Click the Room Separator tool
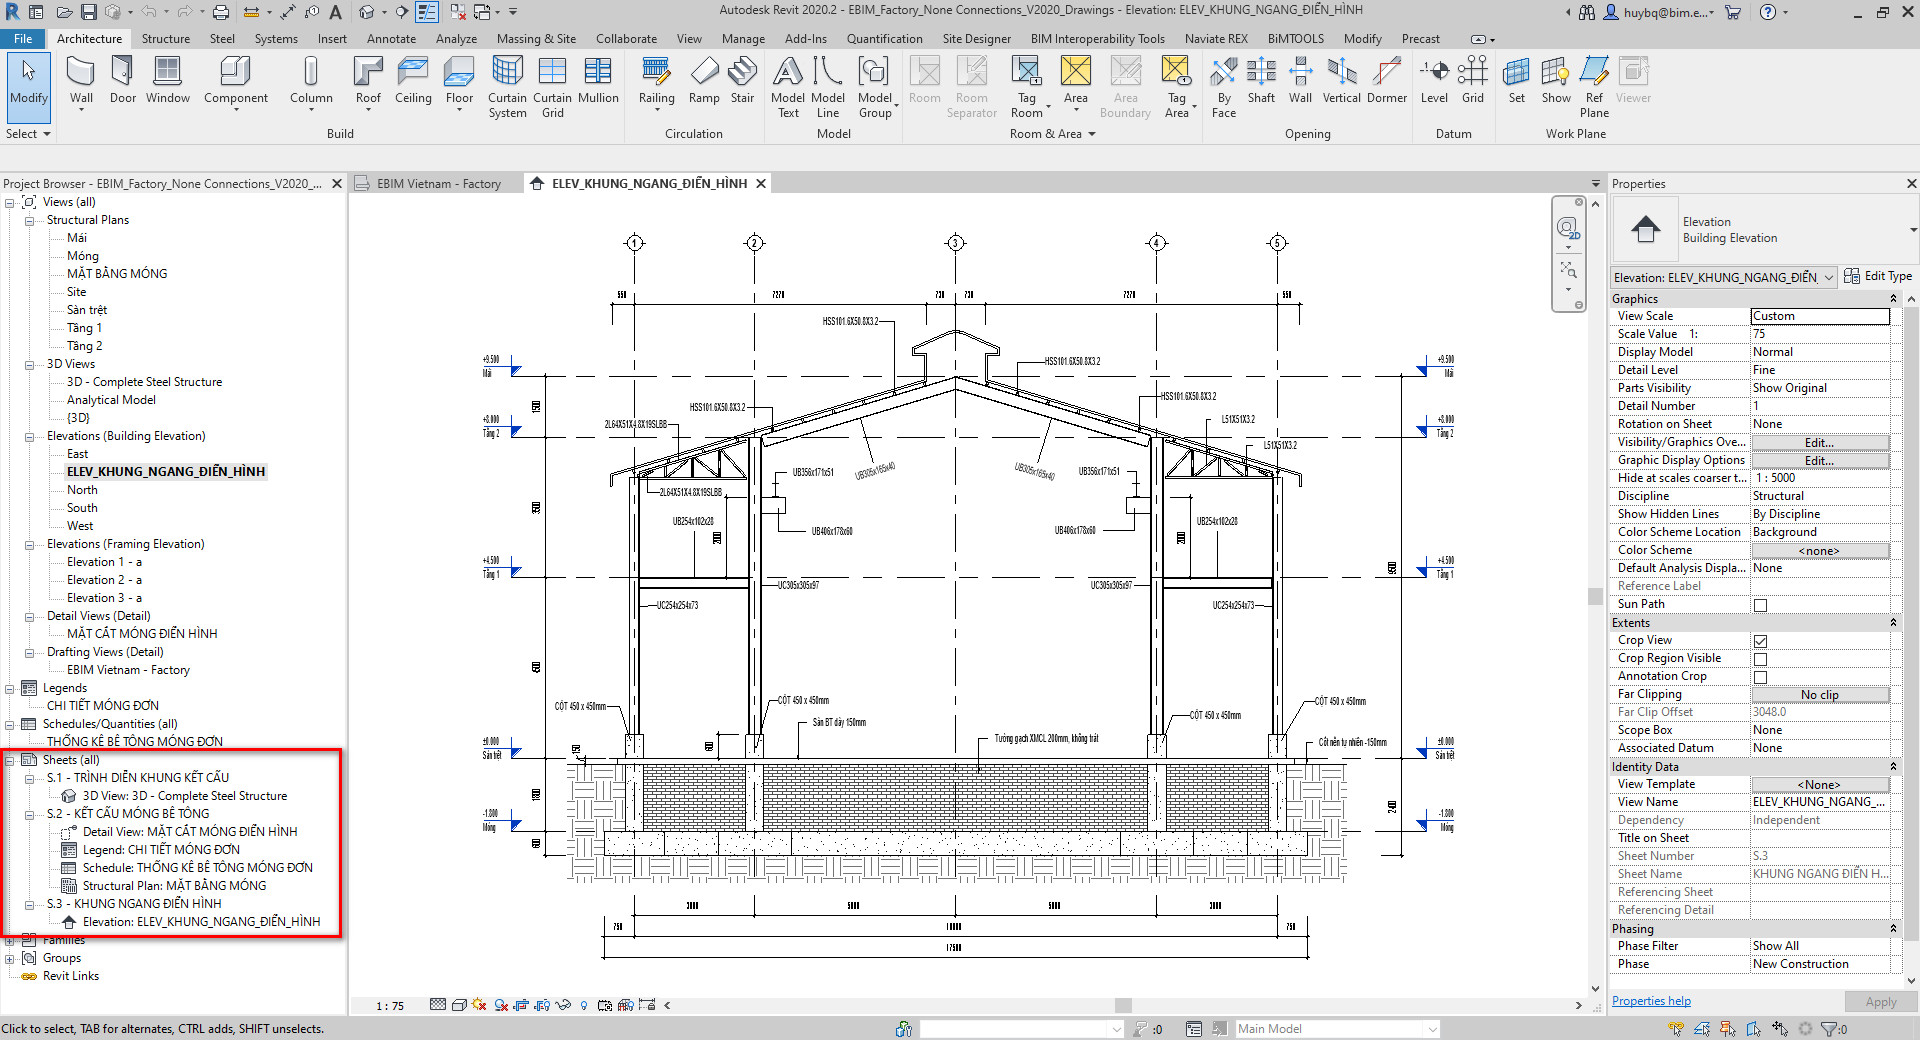1920x1040 pixels. tap(971, 80)
